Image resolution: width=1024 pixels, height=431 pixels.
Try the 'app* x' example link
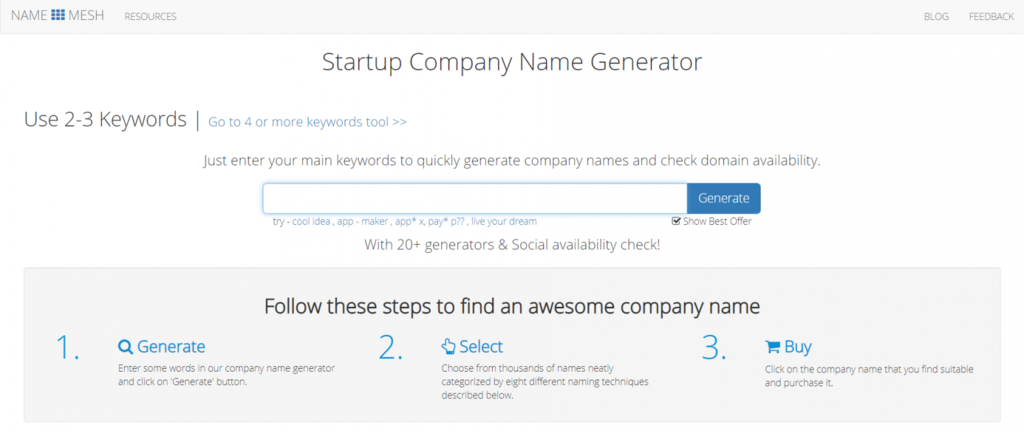[410, 221]
